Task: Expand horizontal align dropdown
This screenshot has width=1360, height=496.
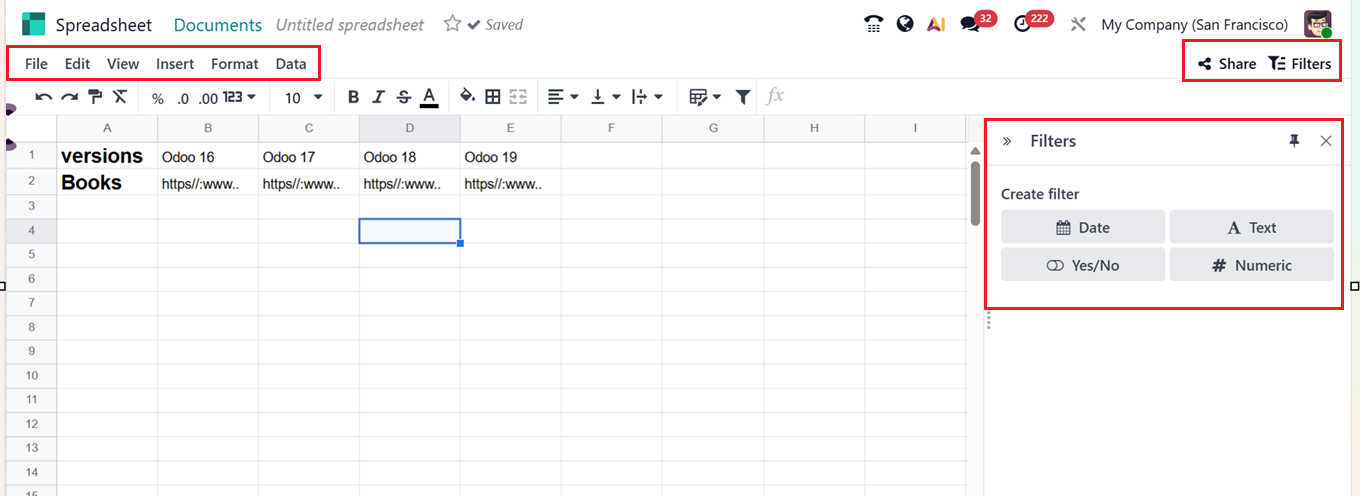Action: pyautogui.click(x=564, y=97)
